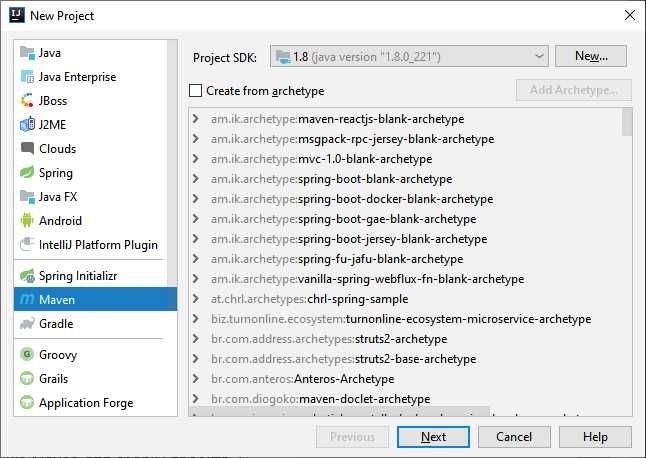Viewport: 646px width, 458px height.
Task: Expand vanilla-spring-webflux-fn-blank-archetype node
Action: coord(196,279)
